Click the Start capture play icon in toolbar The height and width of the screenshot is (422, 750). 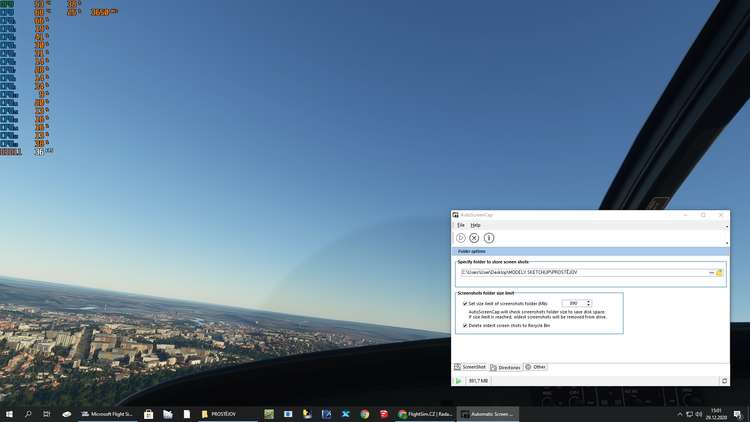pyautogui.click(x=461, y=238)
